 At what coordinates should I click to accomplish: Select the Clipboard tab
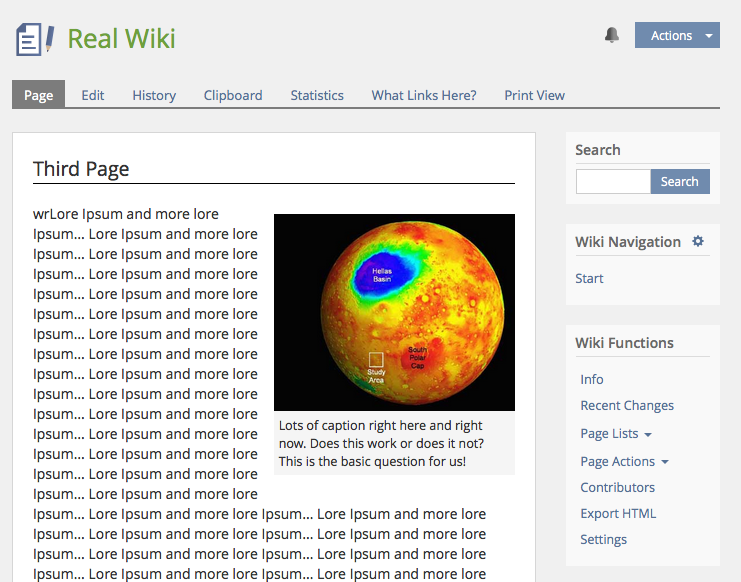(233, 95)
